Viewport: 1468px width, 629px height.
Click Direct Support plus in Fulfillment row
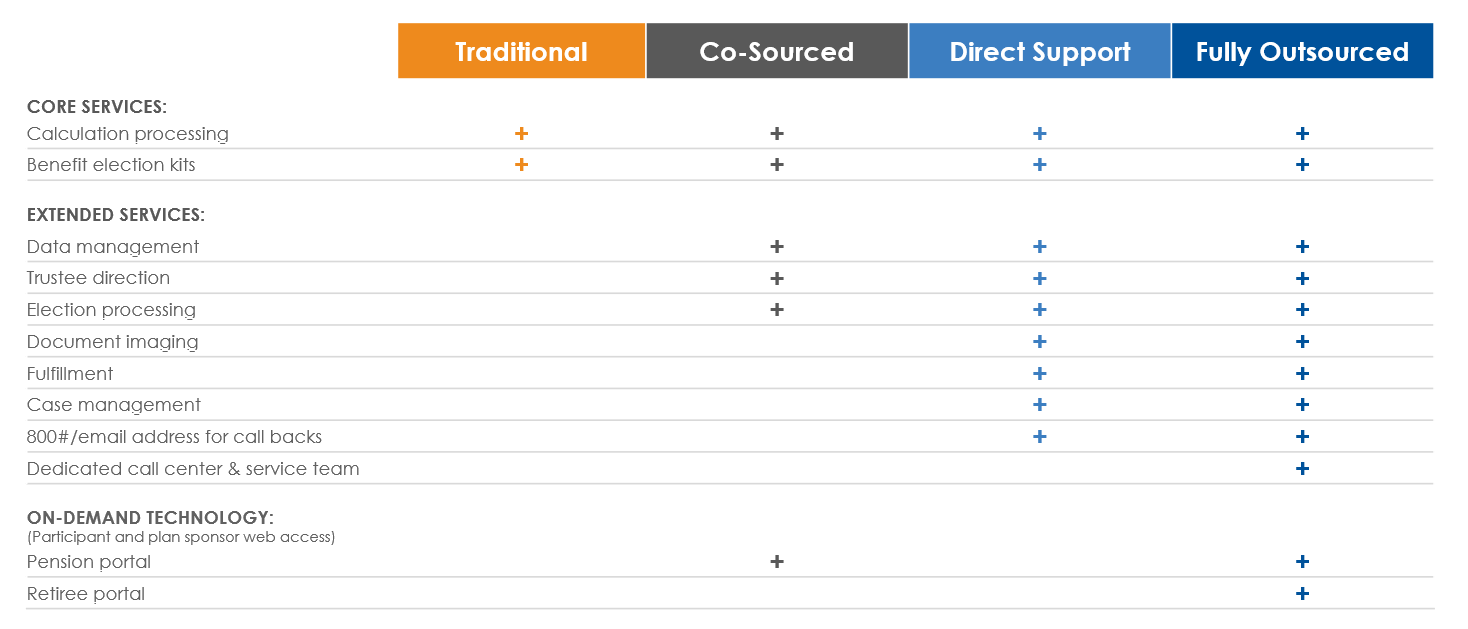pyautogui.click(x=1040, y=374)
